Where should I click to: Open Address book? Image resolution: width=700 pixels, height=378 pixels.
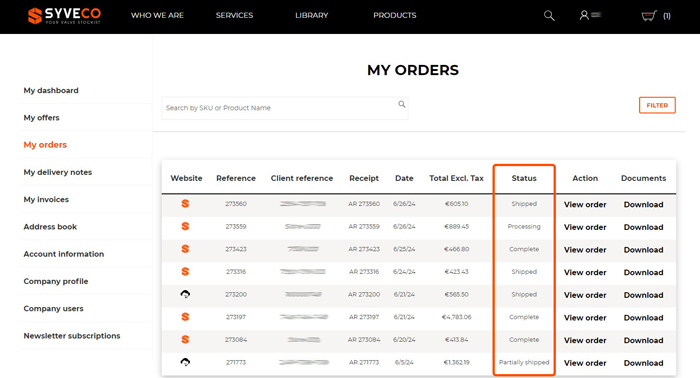(50, 227)
